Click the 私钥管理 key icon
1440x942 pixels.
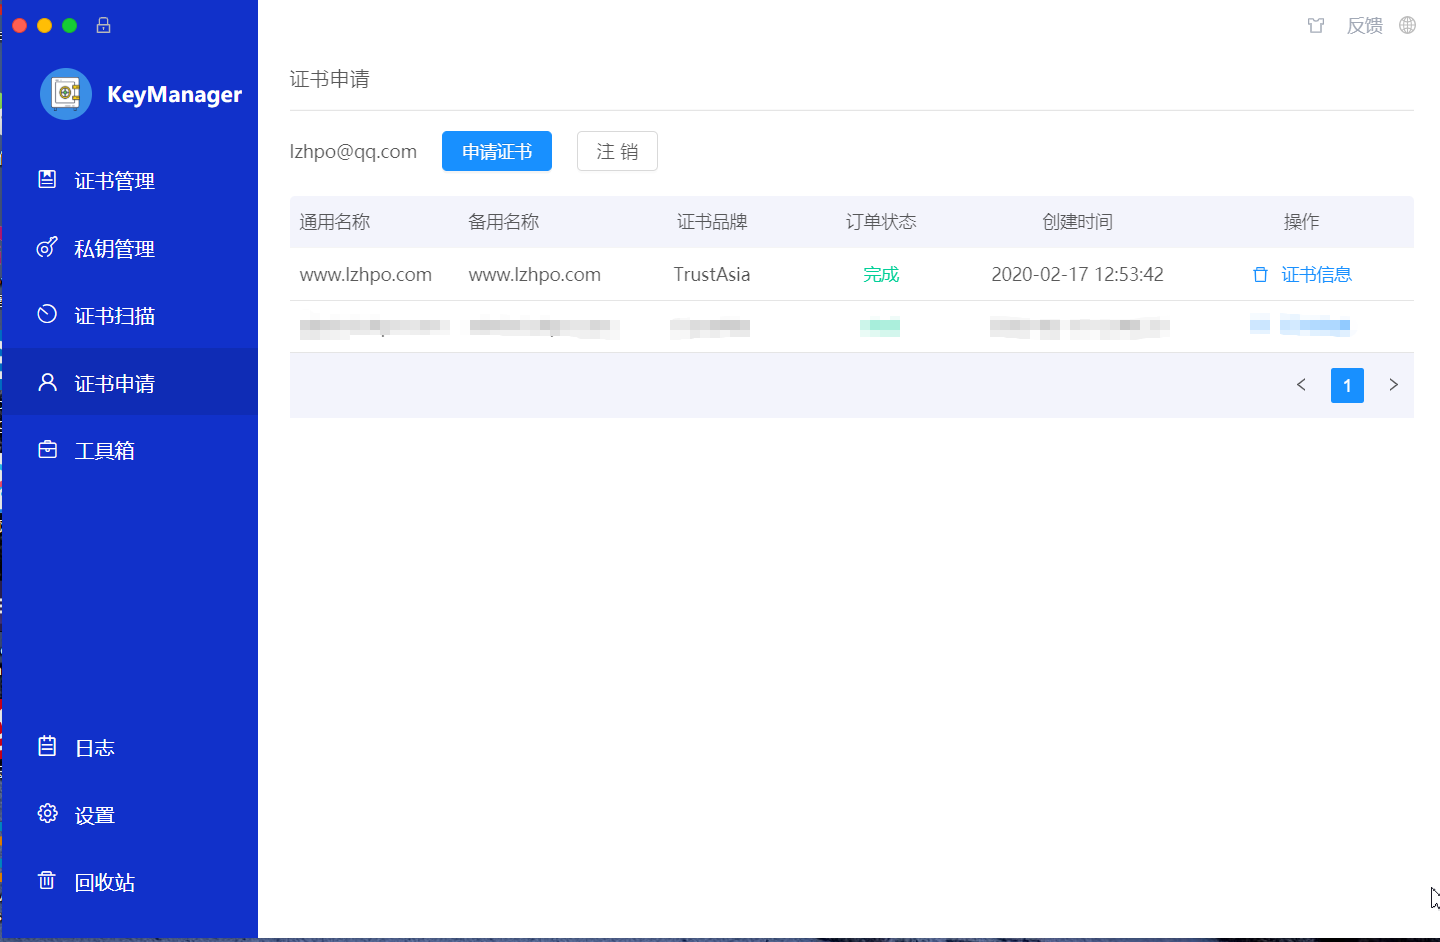pos(47,248)
